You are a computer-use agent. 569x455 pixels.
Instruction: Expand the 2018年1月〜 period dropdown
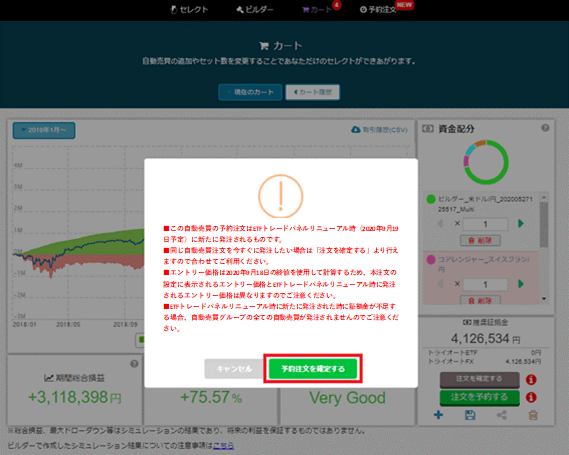[x=44, y=130]
